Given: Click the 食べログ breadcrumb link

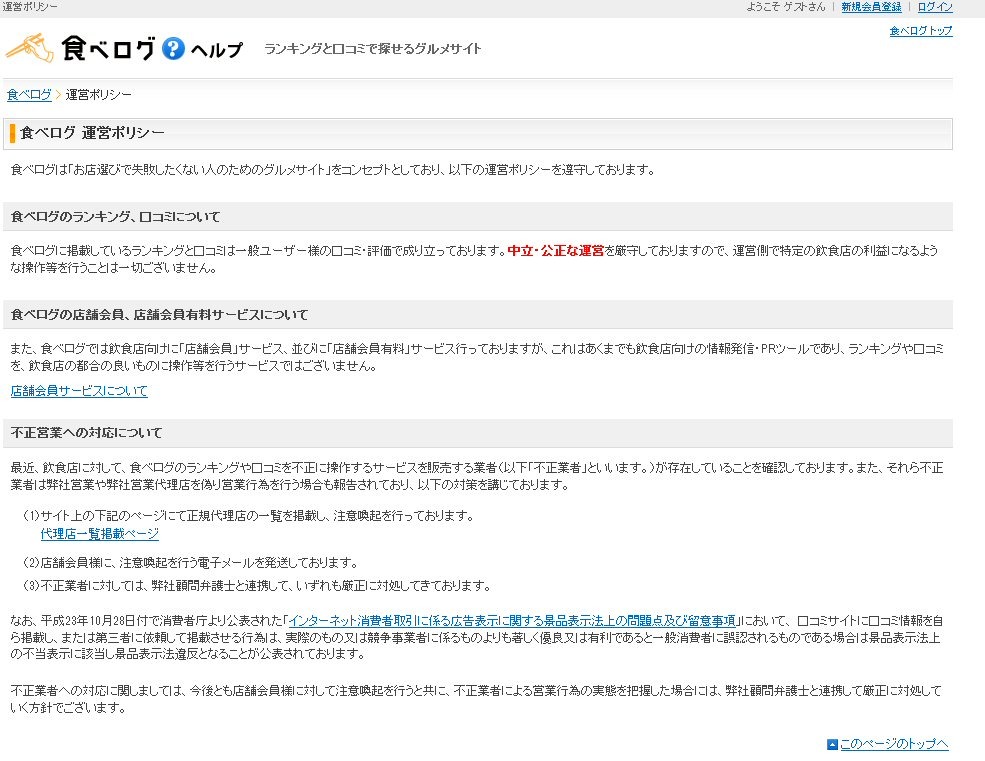Looking at the screenshot, I should [29, 94].
